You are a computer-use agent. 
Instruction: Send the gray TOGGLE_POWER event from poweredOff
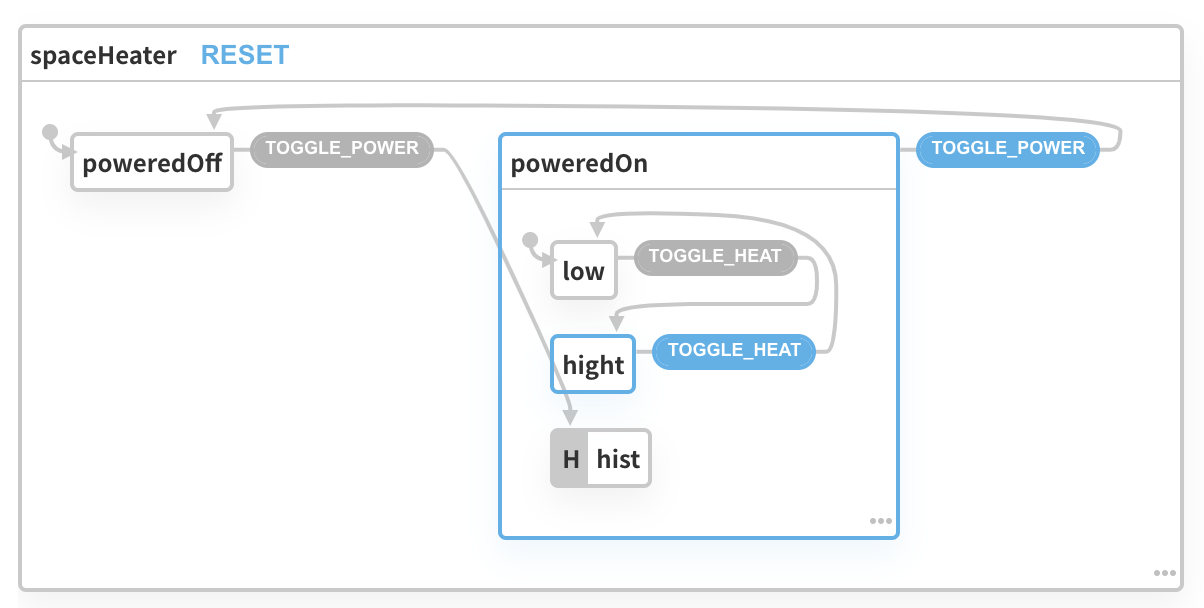(341, 148)
